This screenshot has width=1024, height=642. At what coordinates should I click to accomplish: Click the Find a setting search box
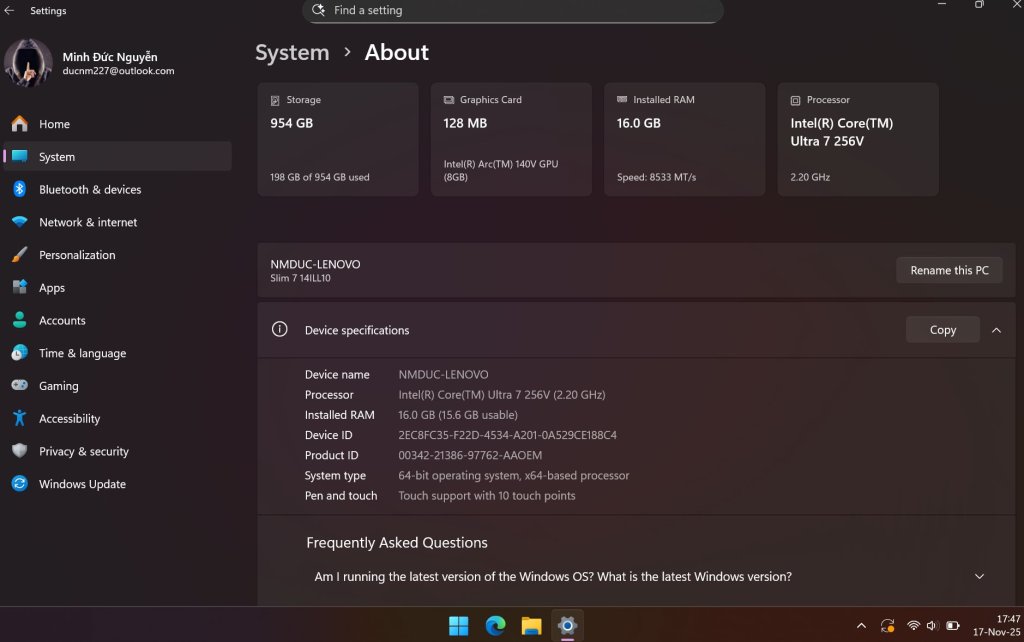click(512, 10)
